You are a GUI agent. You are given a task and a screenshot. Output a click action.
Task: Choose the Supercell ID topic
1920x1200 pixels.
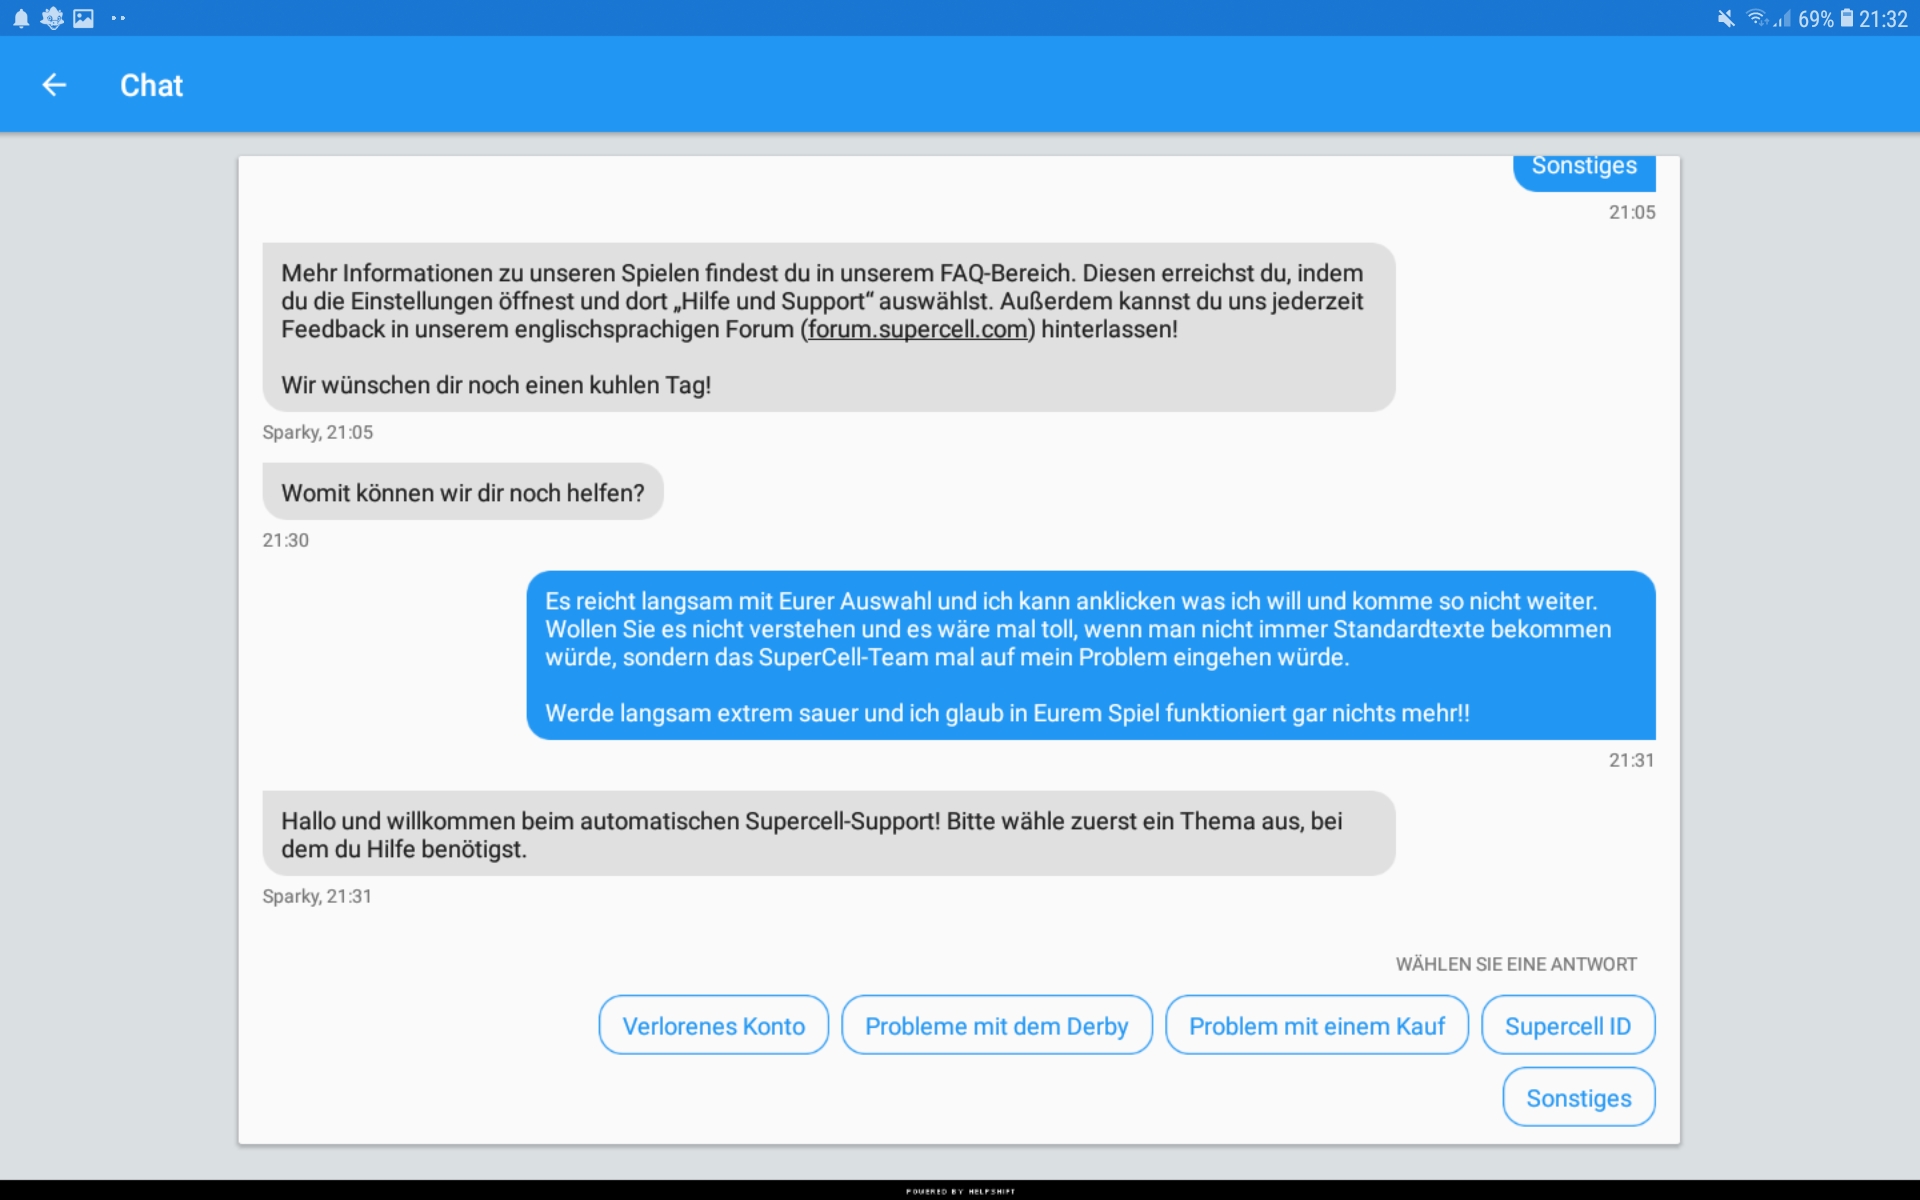point(1568,1025)
